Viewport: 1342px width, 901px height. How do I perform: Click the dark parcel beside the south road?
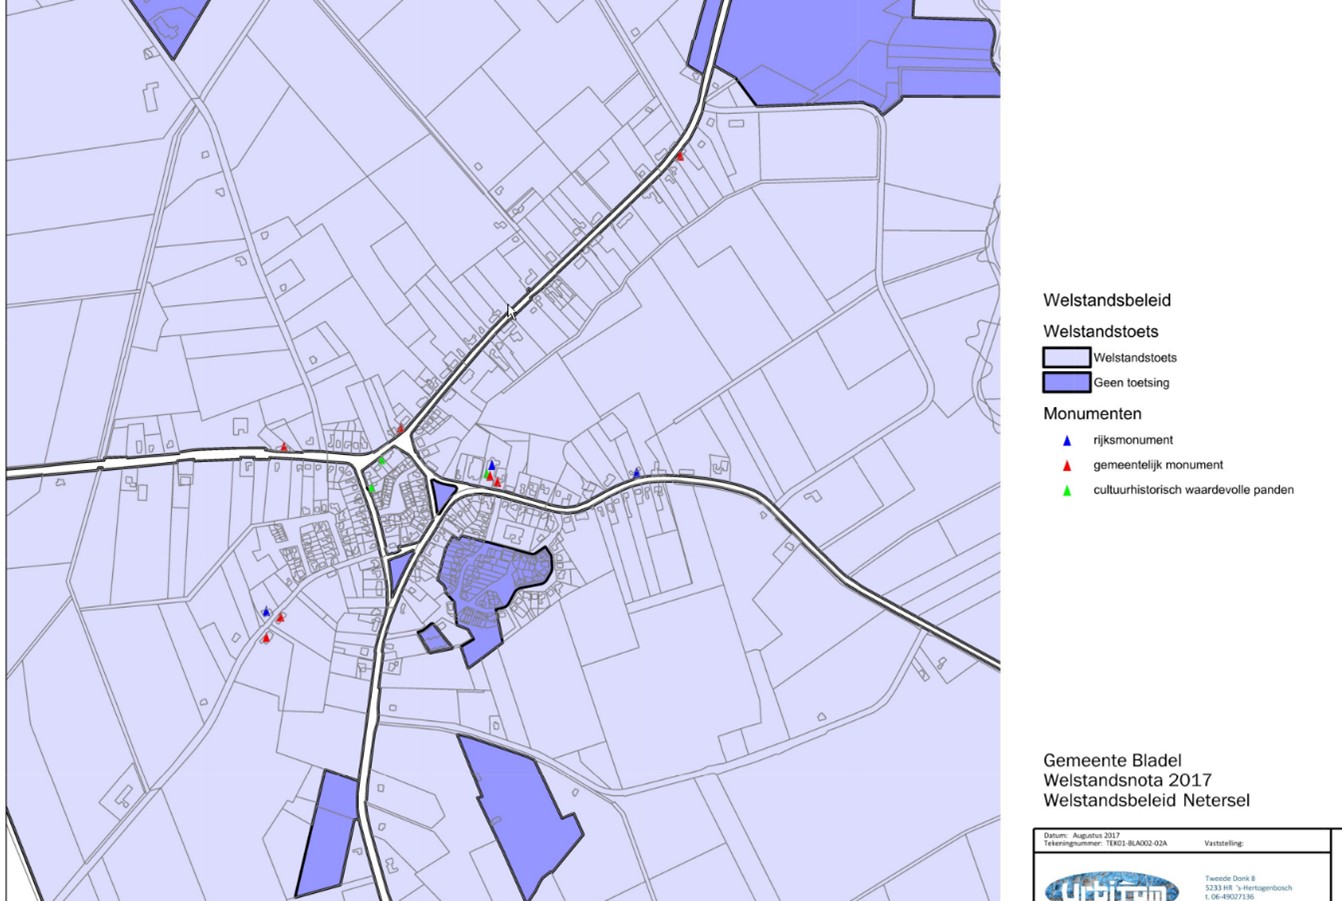pyautogui.click(x=329, y=834)
